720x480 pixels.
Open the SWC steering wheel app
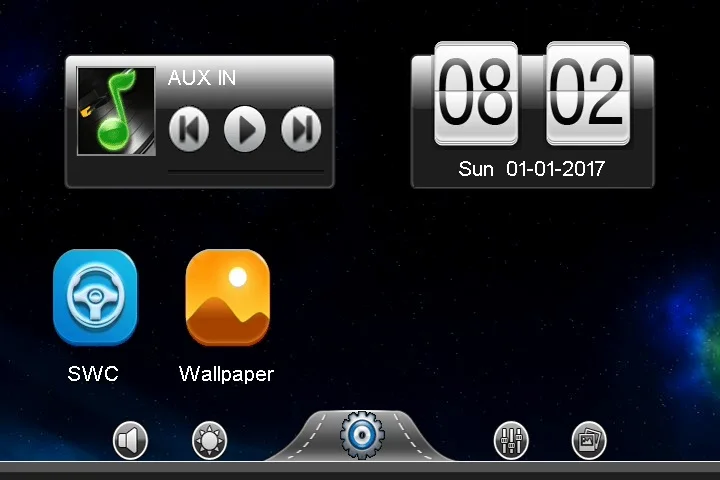point(95,297)
